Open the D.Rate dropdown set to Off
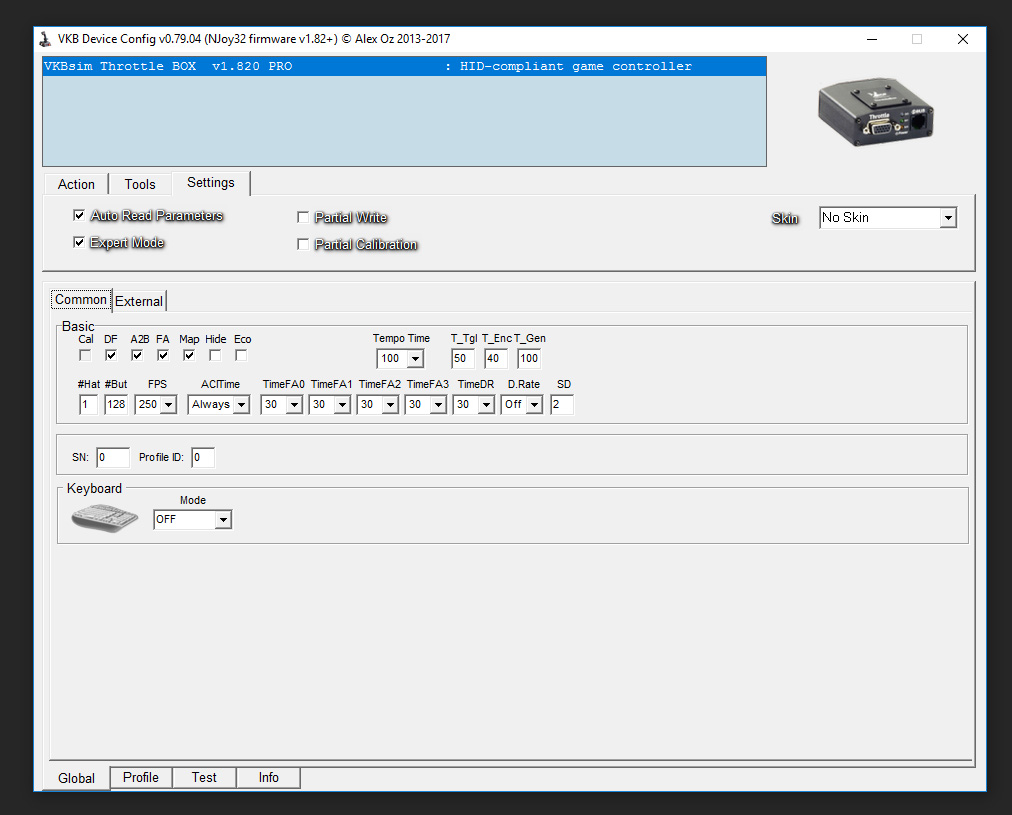This screenshot has width=1012, height=815. 521,405
